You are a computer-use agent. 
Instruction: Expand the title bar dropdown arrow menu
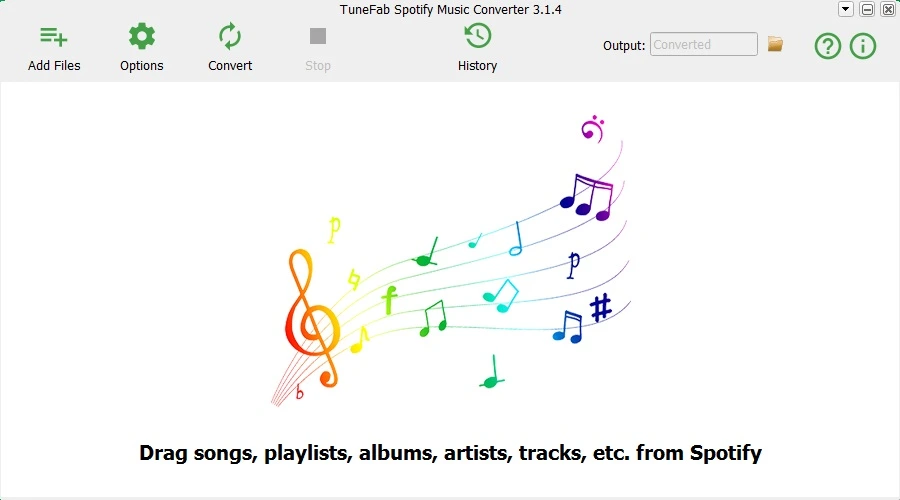click(845, 9)
